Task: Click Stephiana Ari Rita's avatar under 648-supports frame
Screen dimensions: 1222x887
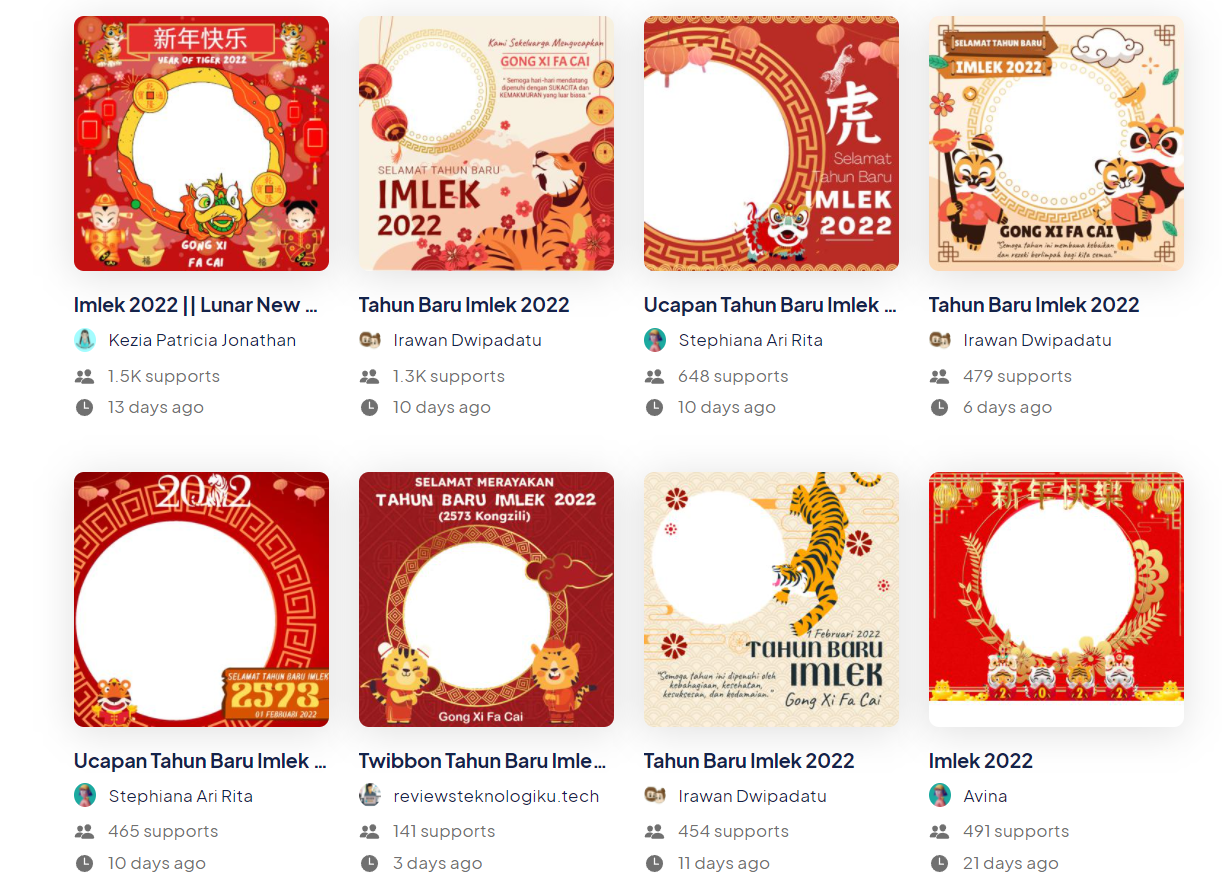Action: pyautogui.click(x=655, y=340)
